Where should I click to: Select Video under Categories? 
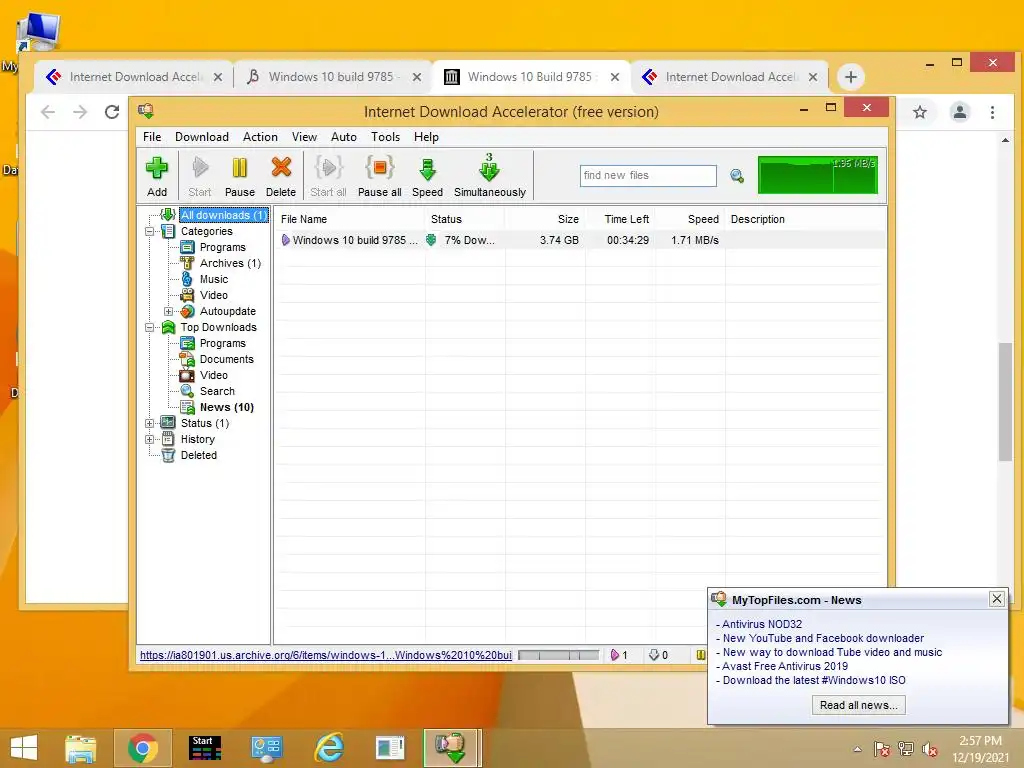214,295
